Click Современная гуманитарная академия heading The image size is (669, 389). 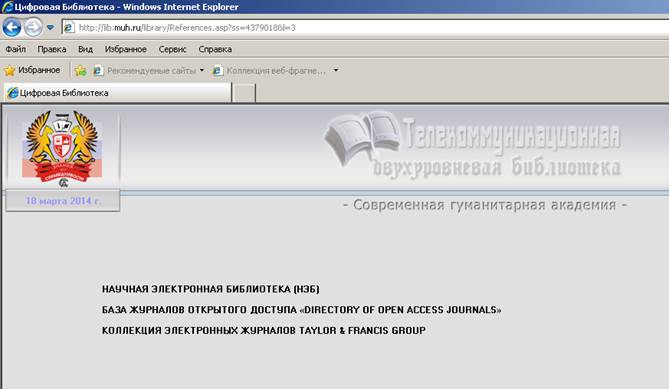(x=485, y=205)
